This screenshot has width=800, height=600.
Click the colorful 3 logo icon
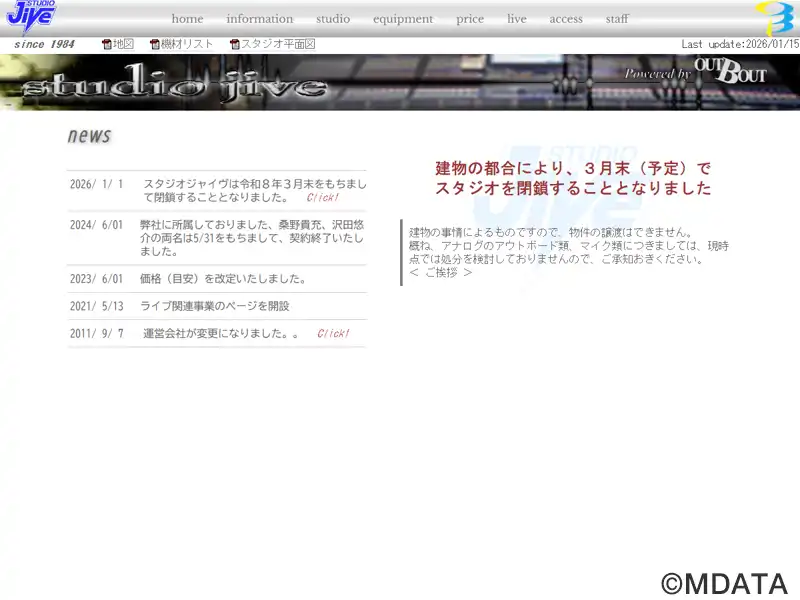pyautogui.click(x=776, y=18)
